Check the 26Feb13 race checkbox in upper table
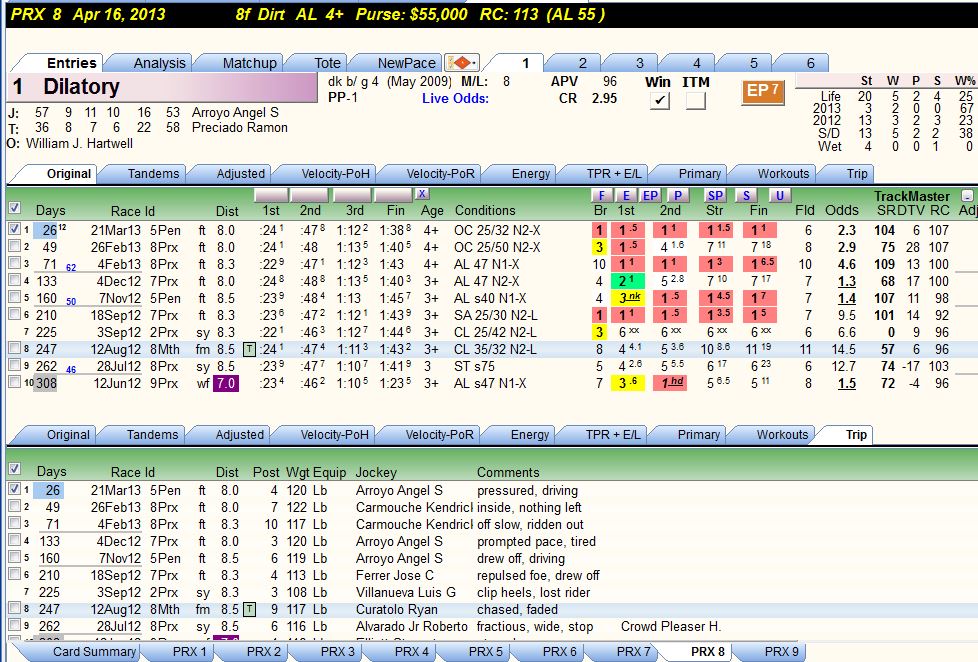This screenshot has height=662, width=978. pyautogui.click(x=14, y=246)
